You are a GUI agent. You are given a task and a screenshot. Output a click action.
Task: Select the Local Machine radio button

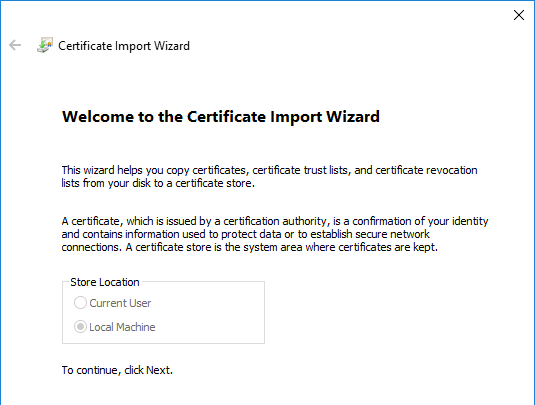coord(80,327)
